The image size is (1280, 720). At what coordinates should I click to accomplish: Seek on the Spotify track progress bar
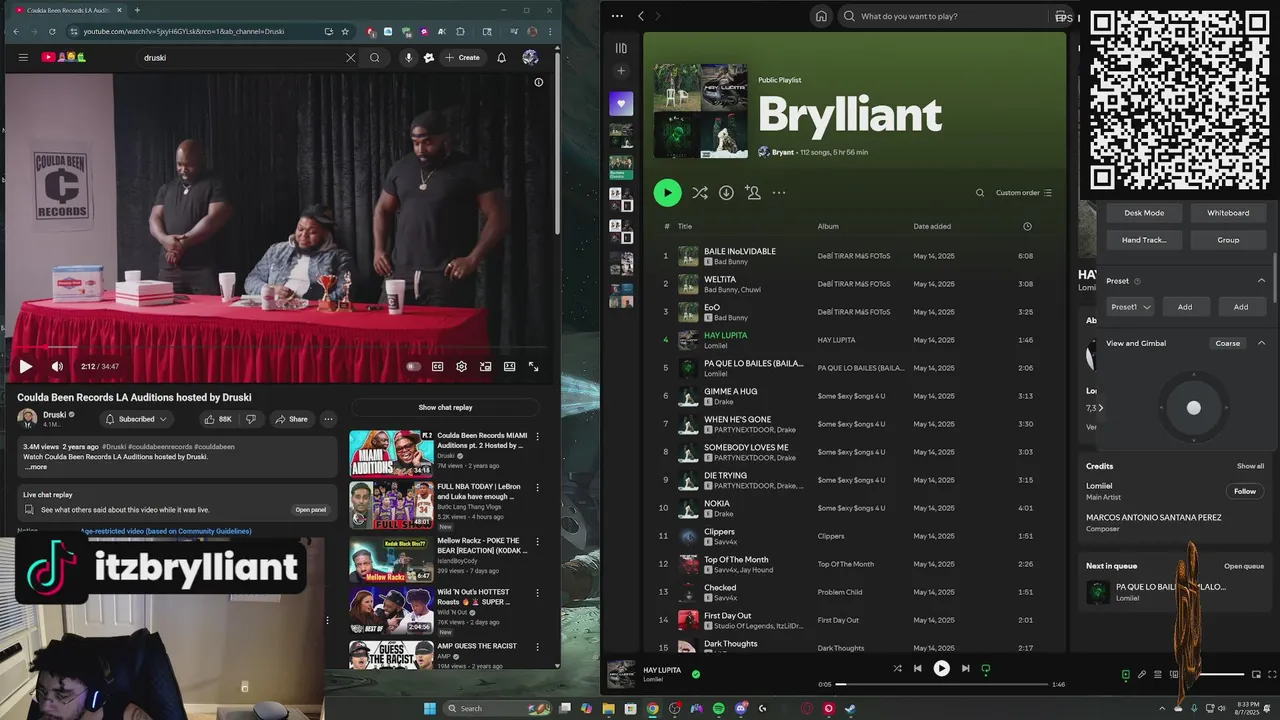pos(941,684)
